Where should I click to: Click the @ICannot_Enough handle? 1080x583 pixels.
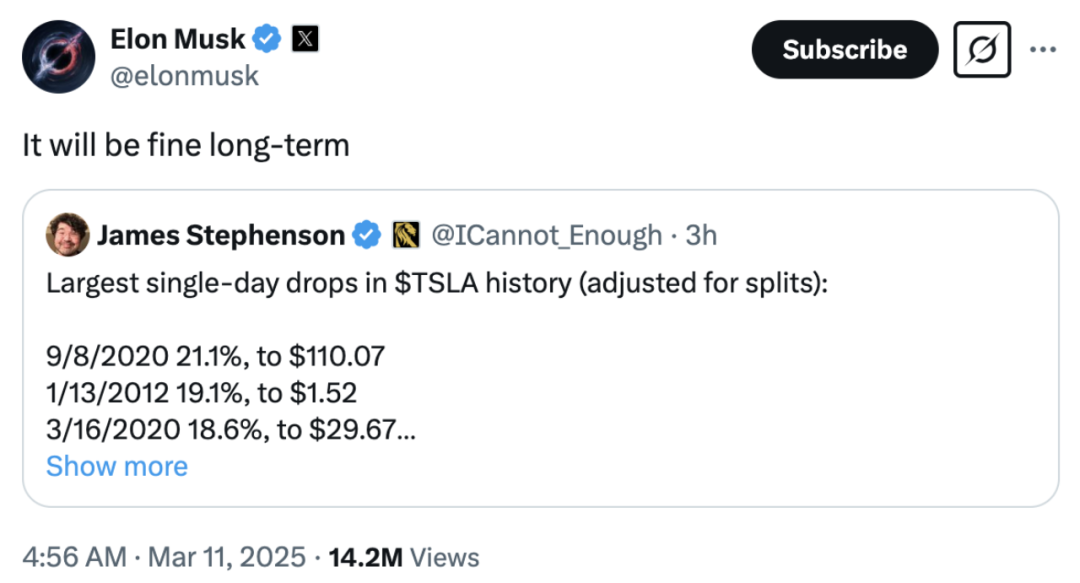pyautogui.click(x=546, y=235)
